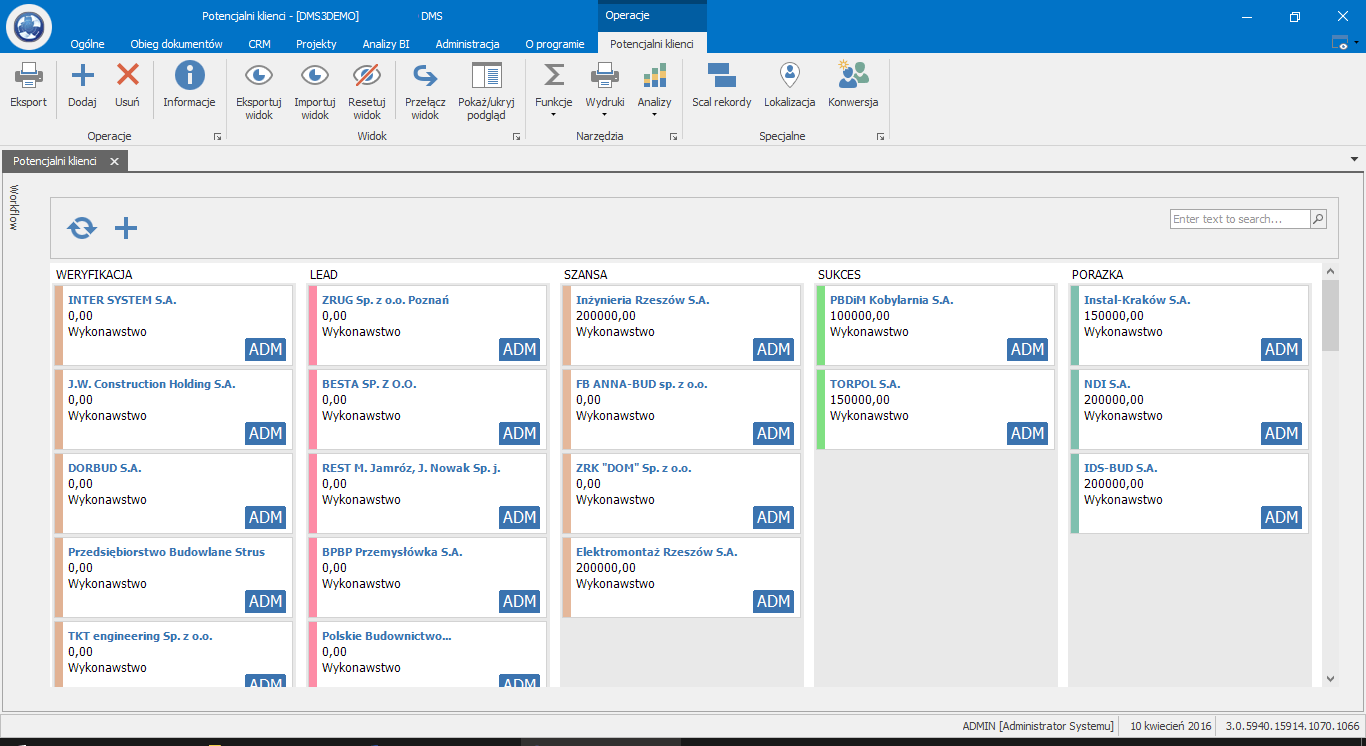Click ADM badge on PBDiM Kobylarnia card
The width and height of the screenshot is (1366, 746).
pos(1027,349)
